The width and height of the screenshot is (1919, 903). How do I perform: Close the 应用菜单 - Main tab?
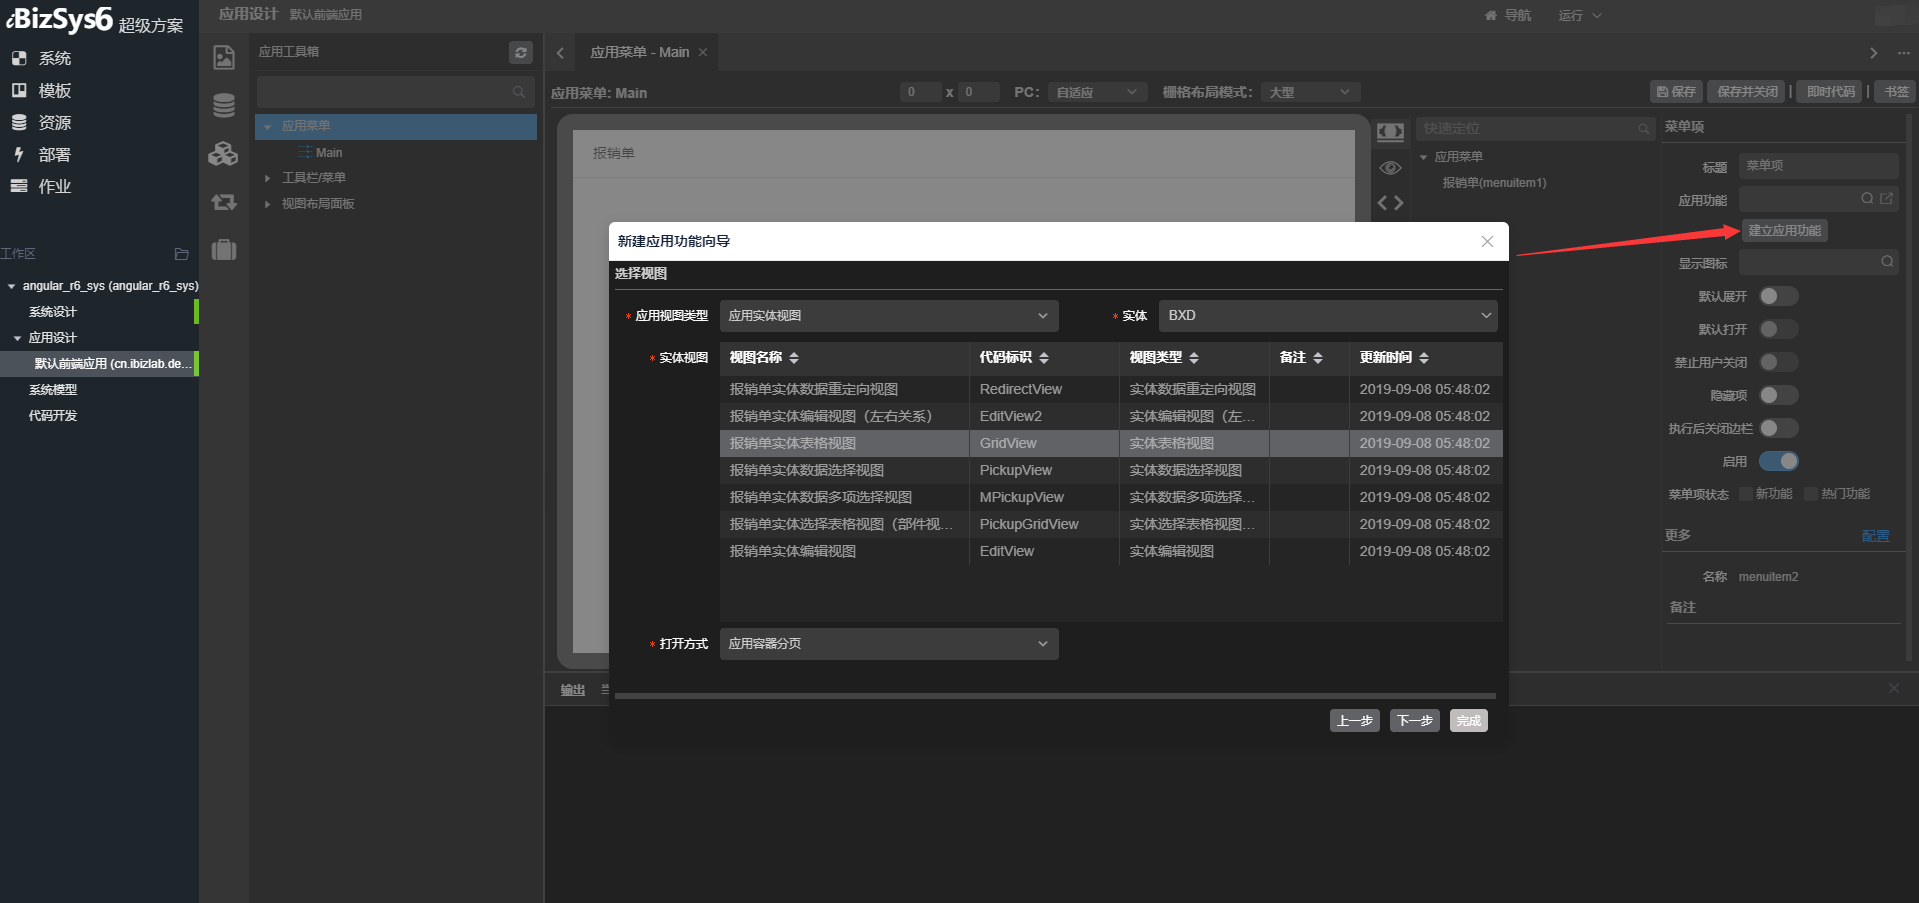pos(703,53)
